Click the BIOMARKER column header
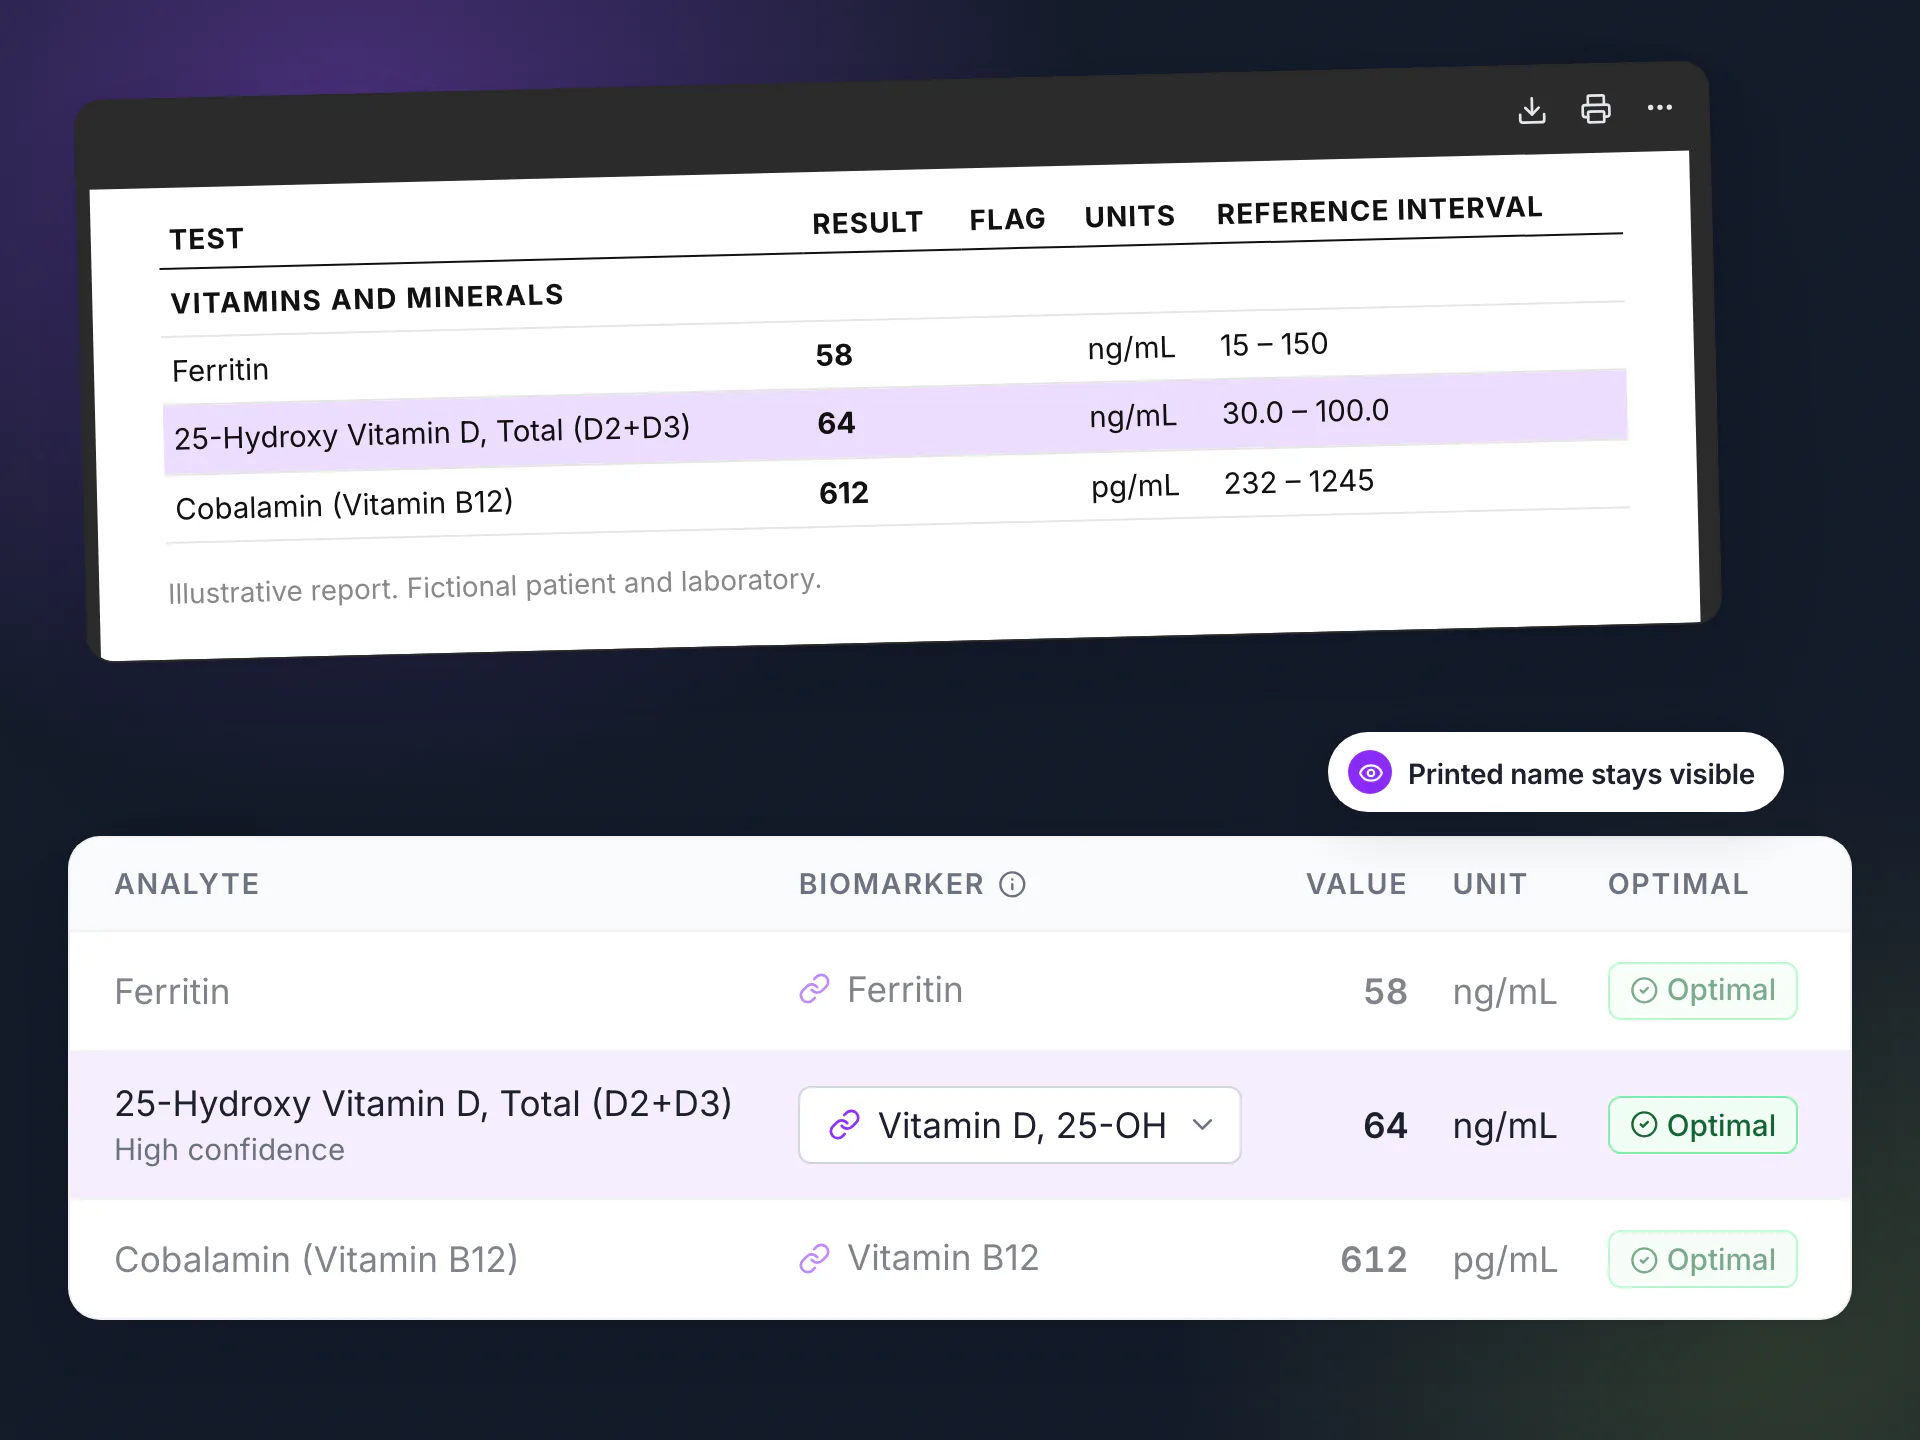1920x1440 pixels. click(x=891, y=884)
